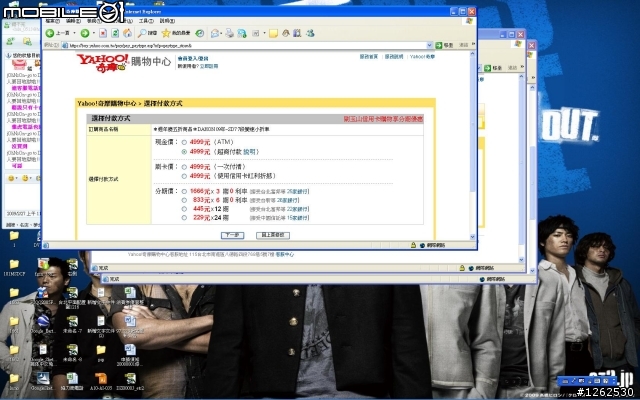Image resolution: width=640 pixels, height=400 pixels.
Task: Open the Edit menu in Internet Explorer
Action: (73, 21)
